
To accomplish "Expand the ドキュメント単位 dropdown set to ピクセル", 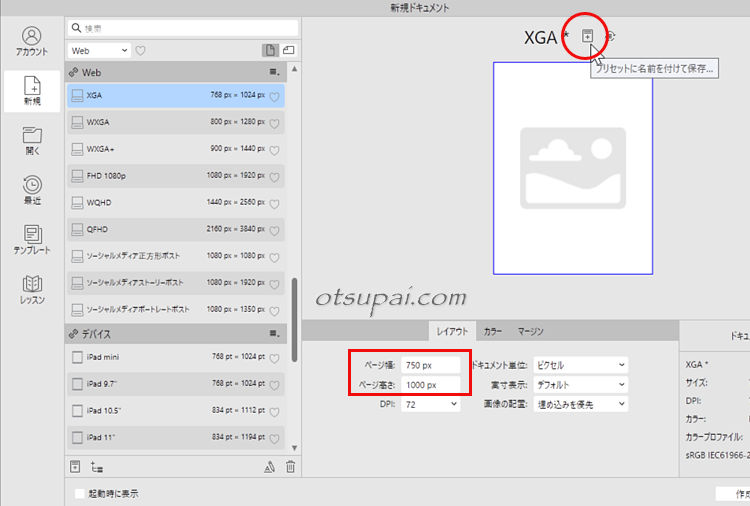I will point(580,365).
